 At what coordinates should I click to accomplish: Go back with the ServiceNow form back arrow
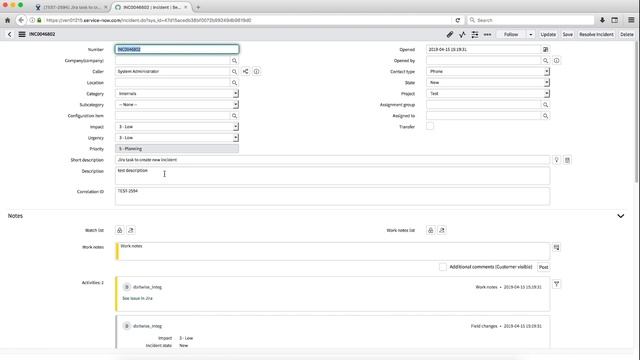tap(9, 35)
